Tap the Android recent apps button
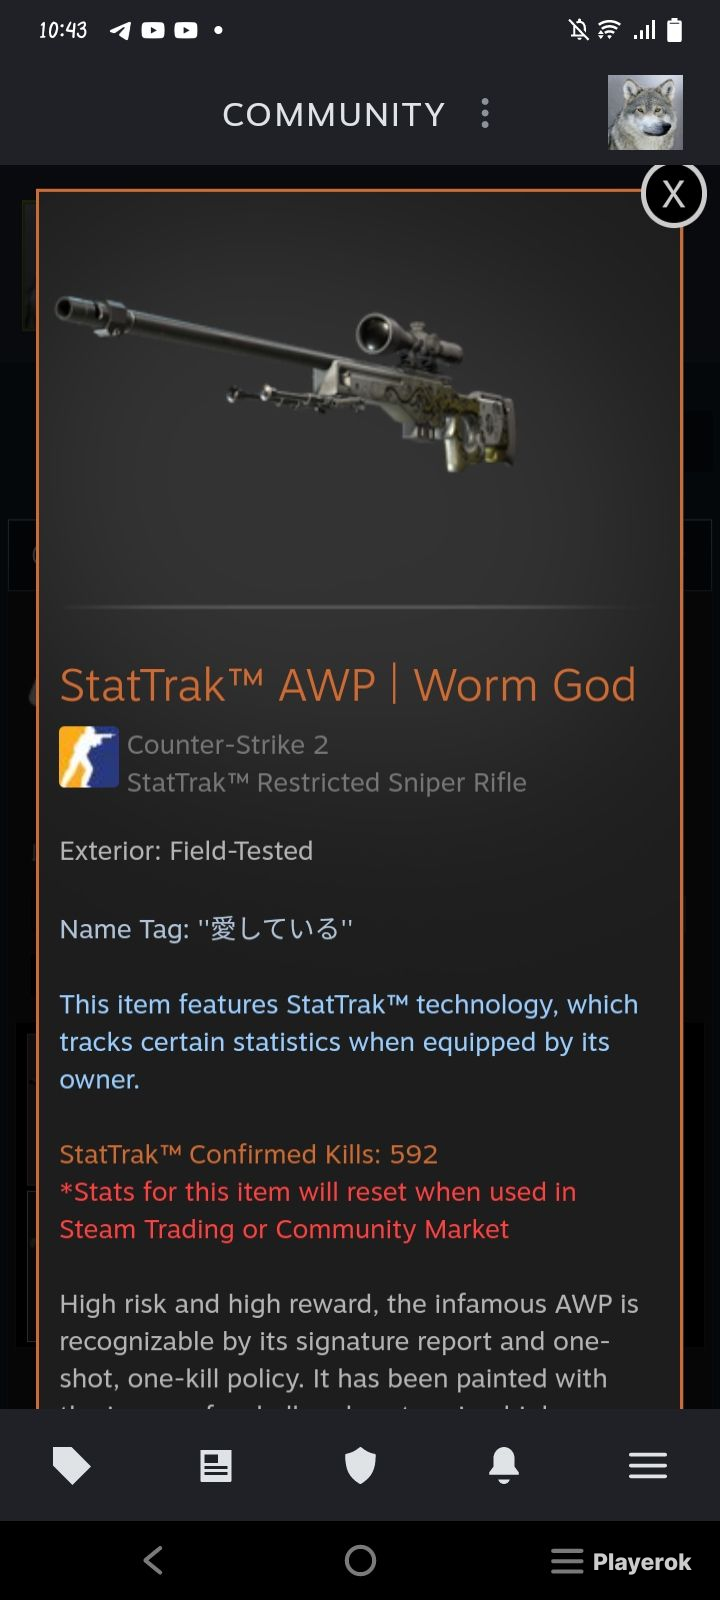 point(567,1562)
